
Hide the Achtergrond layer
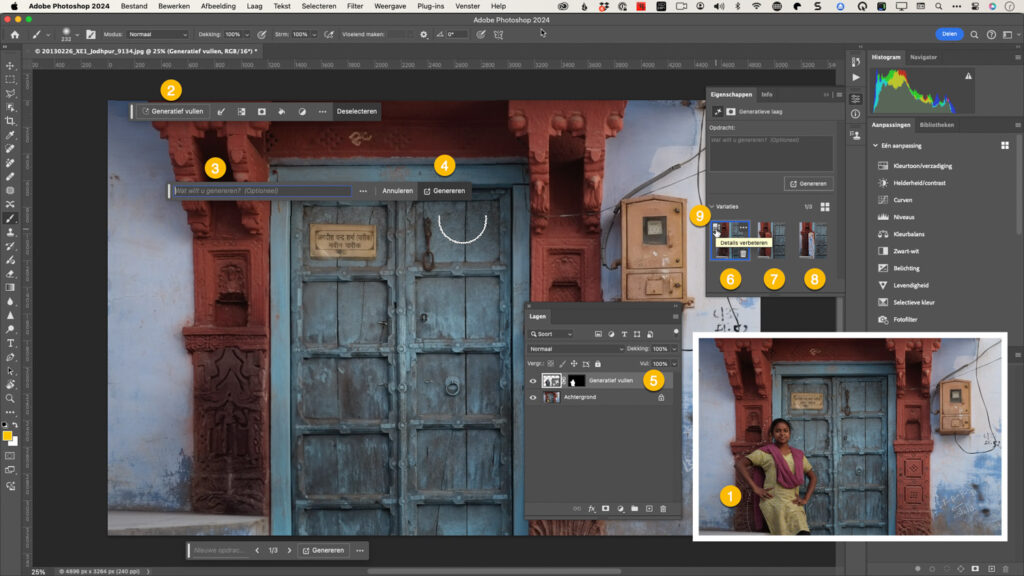533,397
